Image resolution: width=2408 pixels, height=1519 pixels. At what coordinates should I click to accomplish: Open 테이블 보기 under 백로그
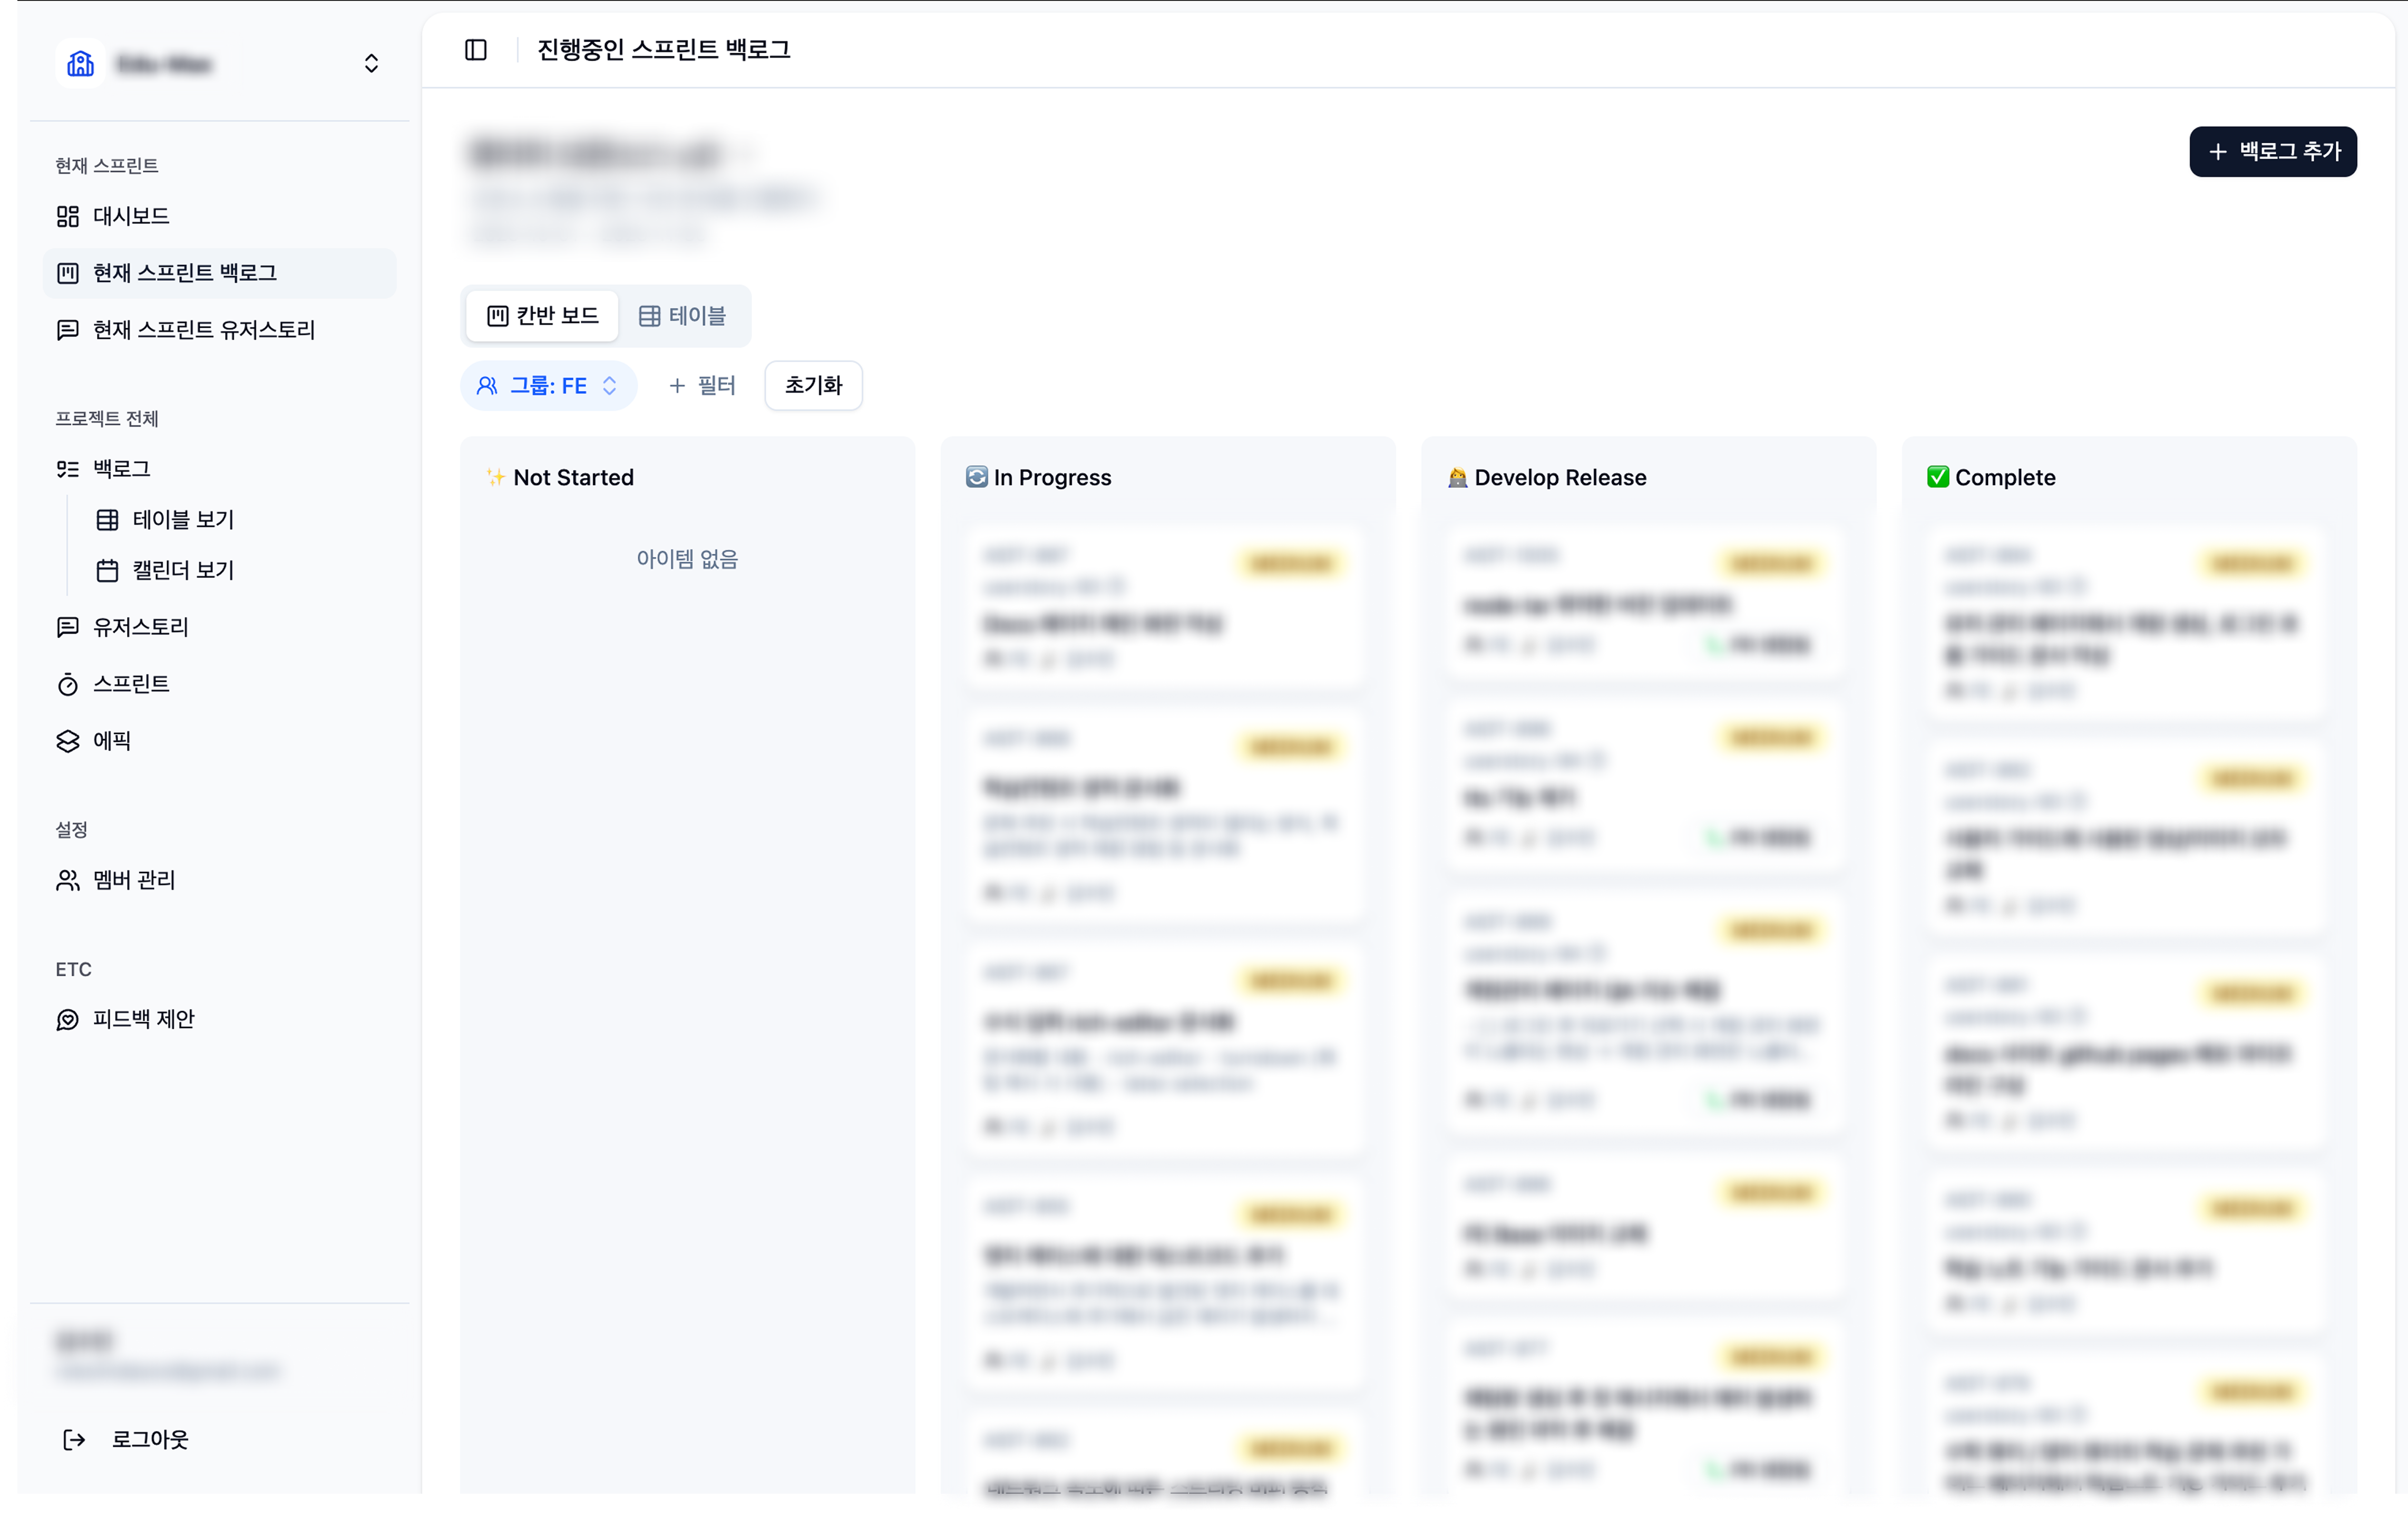183,519
